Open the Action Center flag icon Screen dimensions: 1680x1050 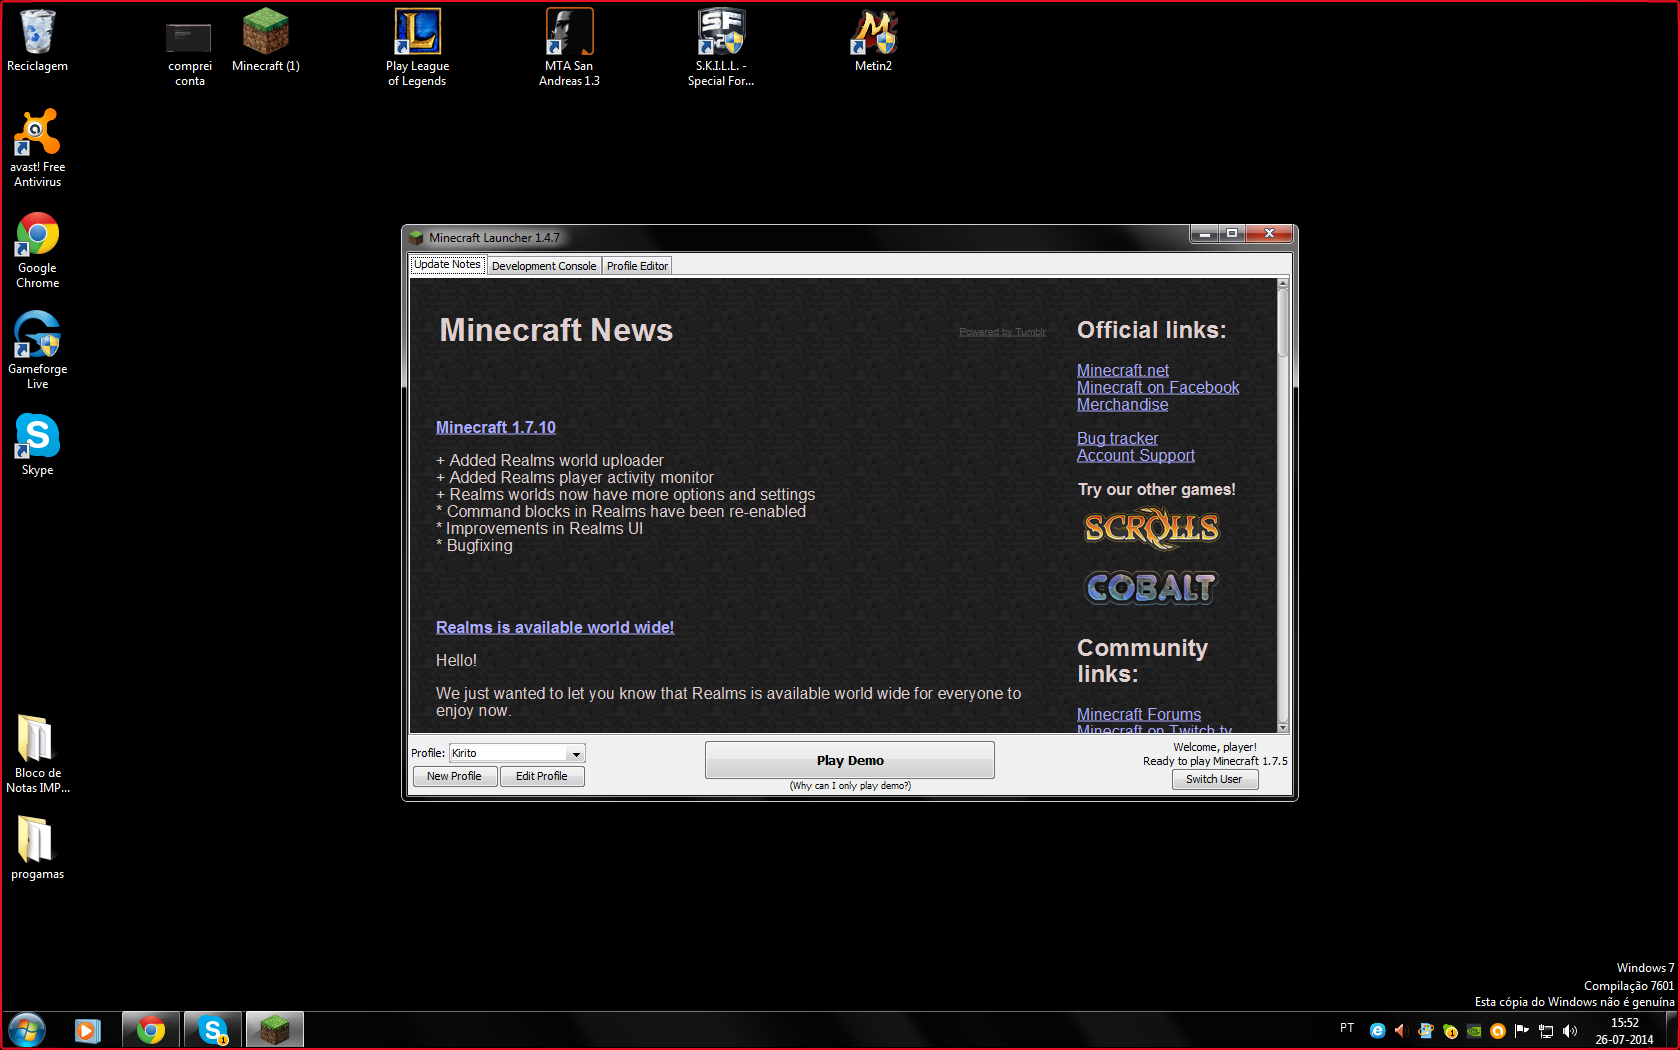point(1521,1030)
